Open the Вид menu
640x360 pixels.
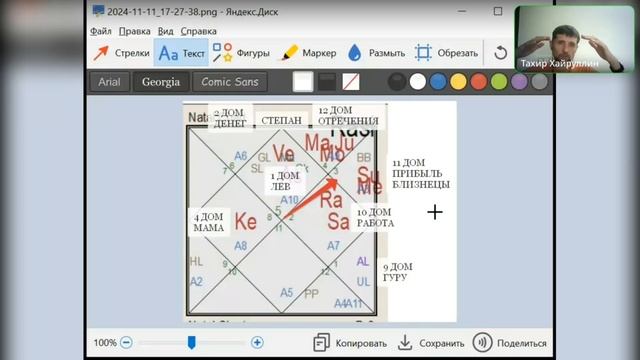(166, 31)
